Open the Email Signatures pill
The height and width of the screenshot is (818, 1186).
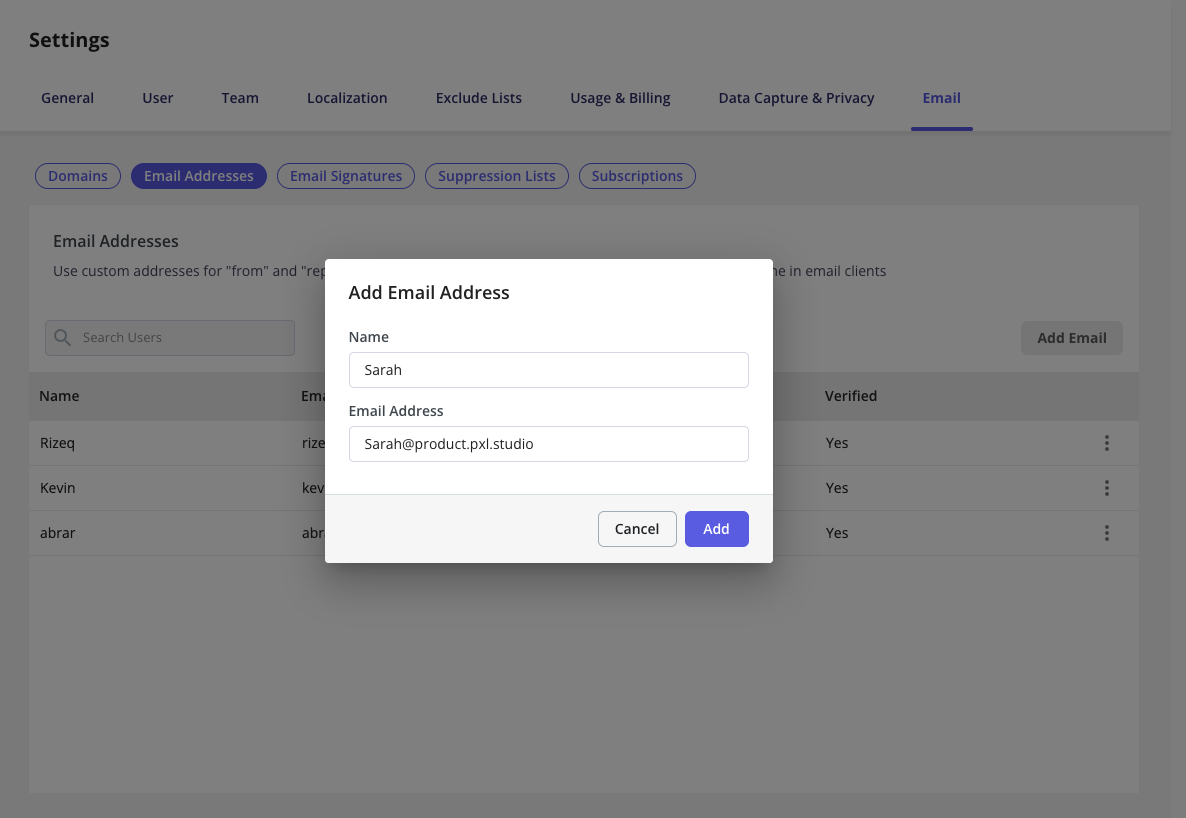(346, 176)
